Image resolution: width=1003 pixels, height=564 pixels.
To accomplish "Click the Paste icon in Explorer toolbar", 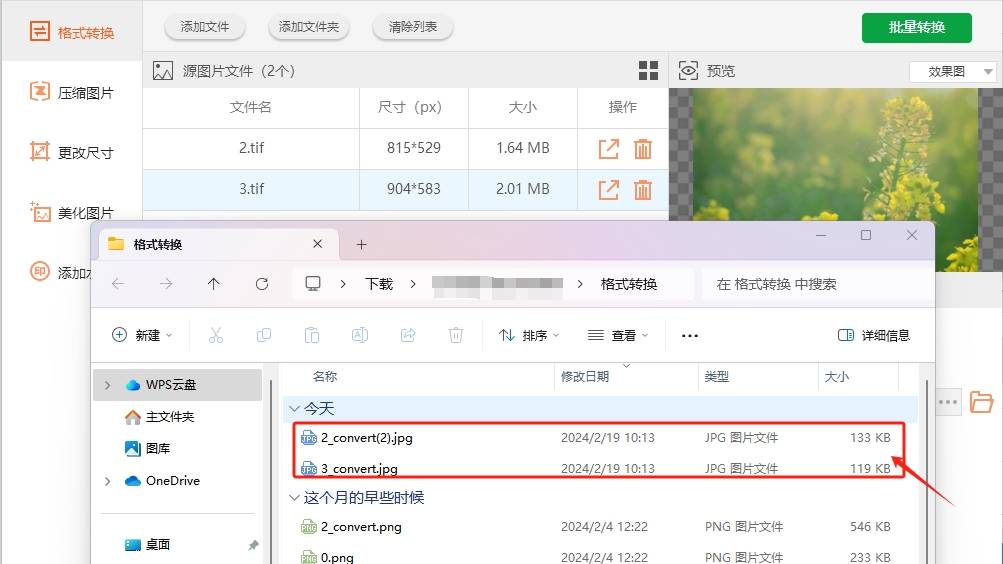I will [312, 335].
